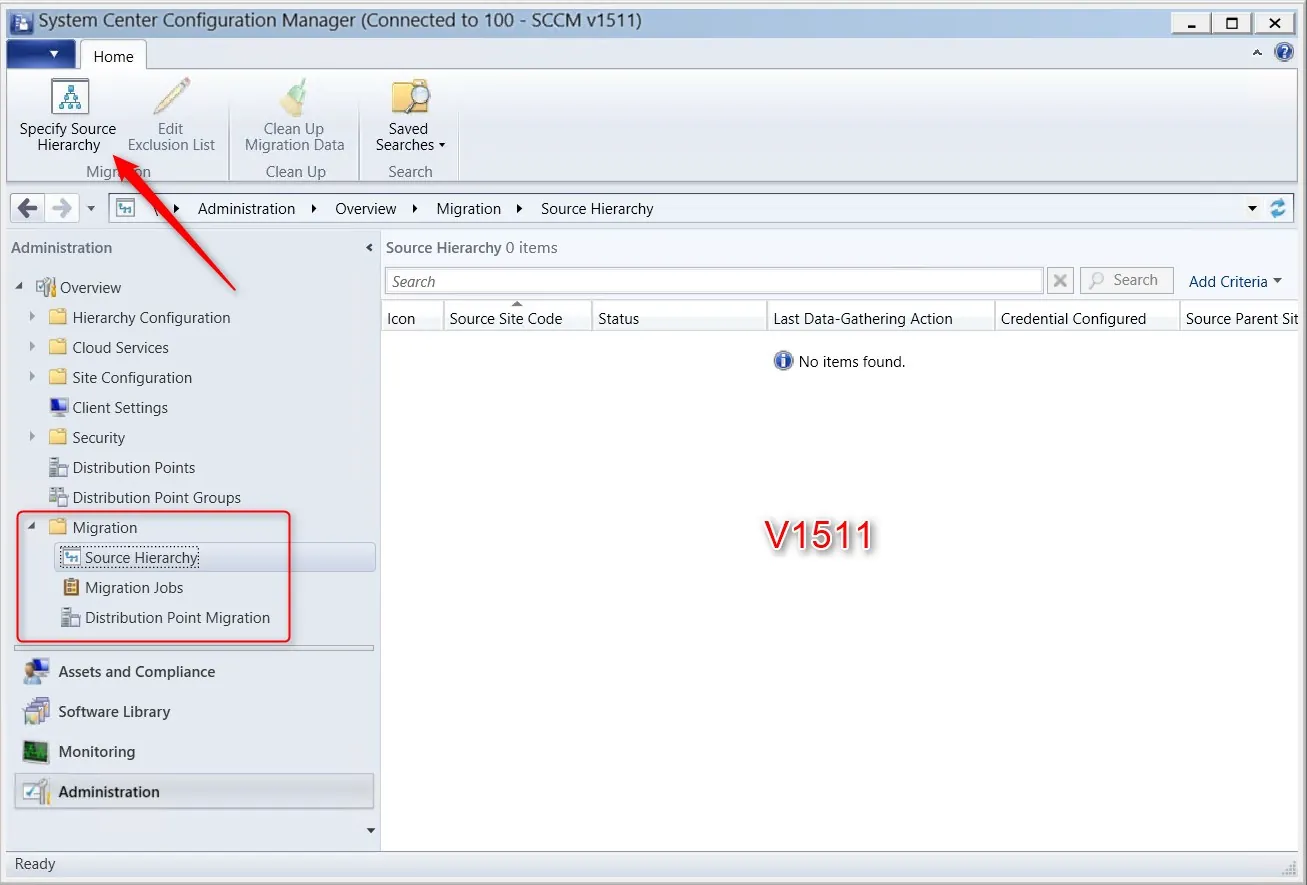Click the Software Library workspace icon

point(37,711)
